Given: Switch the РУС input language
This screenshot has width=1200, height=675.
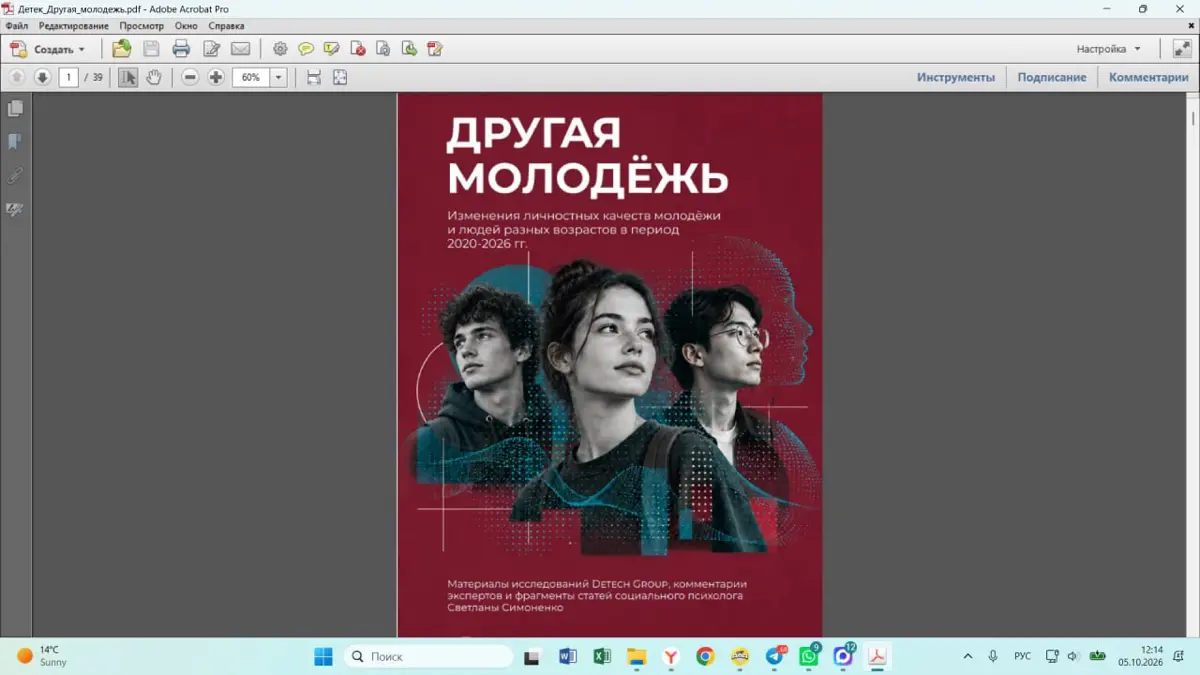Looking at the screenshot, I should coord(1022,656).
